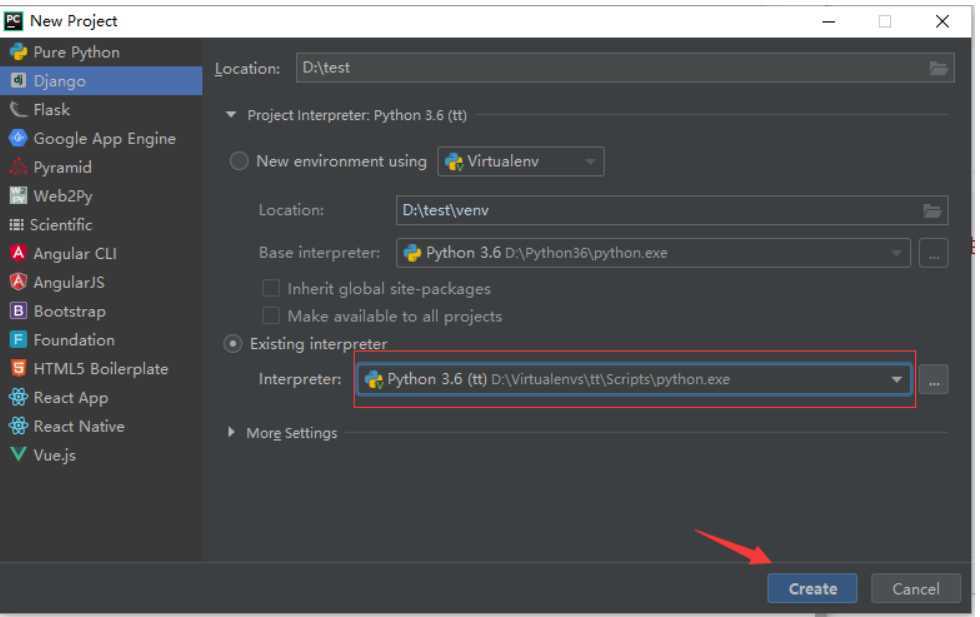Select React App project type
This screenshot has height=617, width=980.
(101, 397)
